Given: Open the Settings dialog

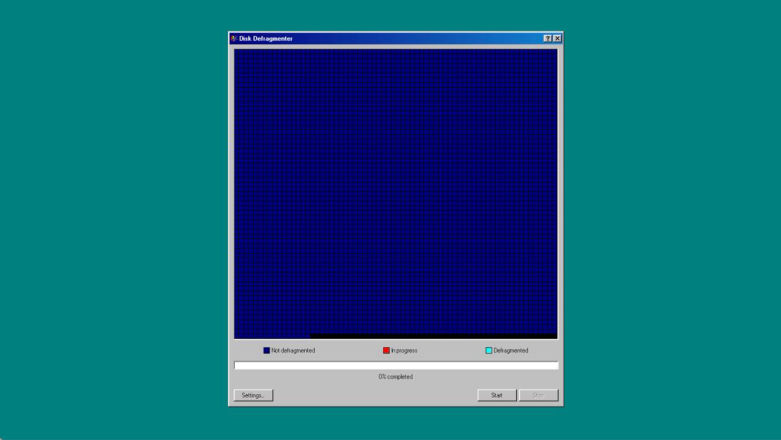Looking at the screenshot, I should [x=253, y=395].
